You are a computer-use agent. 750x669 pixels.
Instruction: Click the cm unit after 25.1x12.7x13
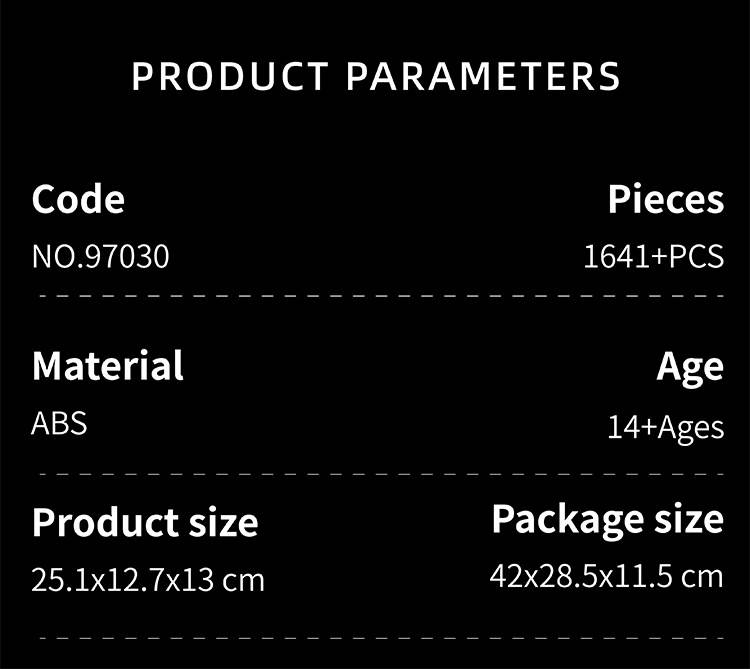(243, 579)
